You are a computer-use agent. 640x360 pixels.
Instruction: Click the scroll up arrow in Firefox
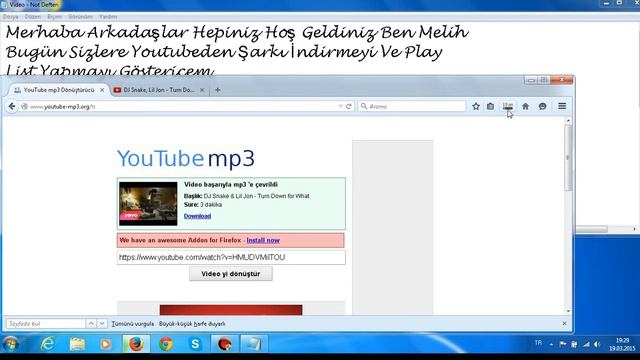[568, 121]
